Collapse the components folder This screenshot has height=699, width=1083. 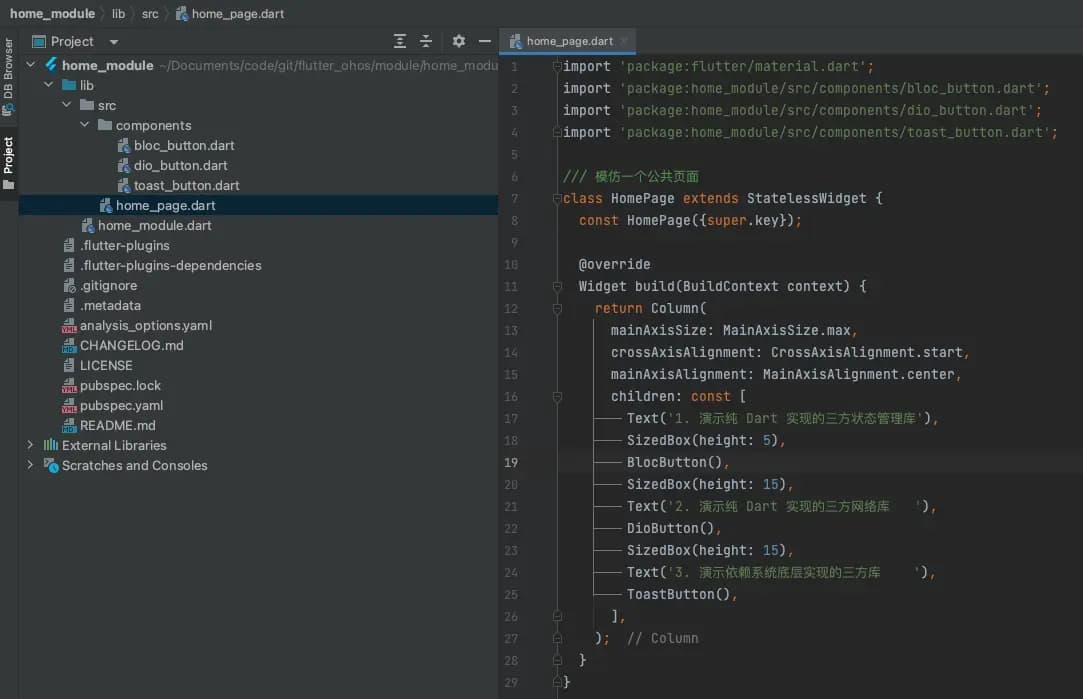coord(85,125)
